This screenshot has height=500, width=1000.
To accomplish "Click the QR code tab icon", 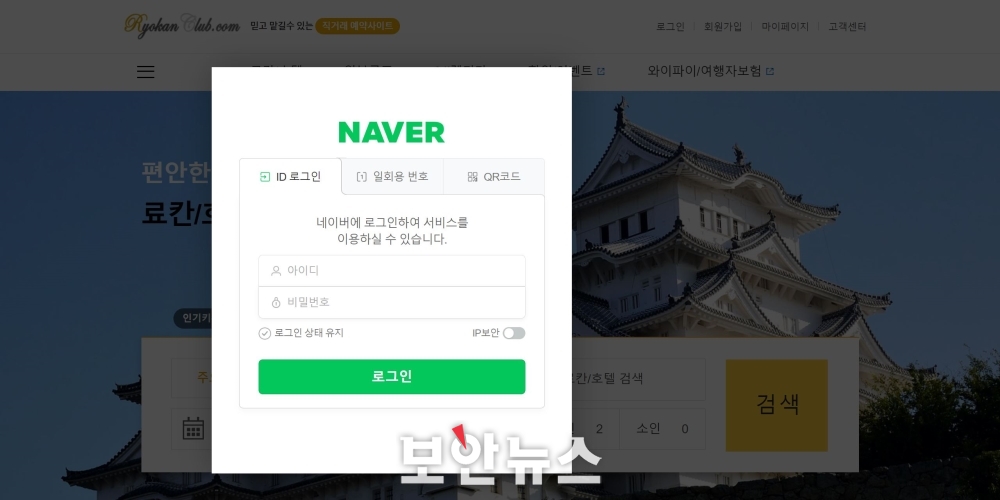I will click(473, 177).
